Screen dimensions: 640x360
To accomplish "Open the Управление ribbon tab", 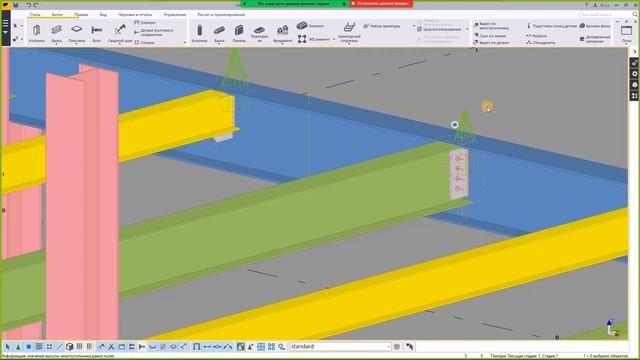I will pos(175,14).
